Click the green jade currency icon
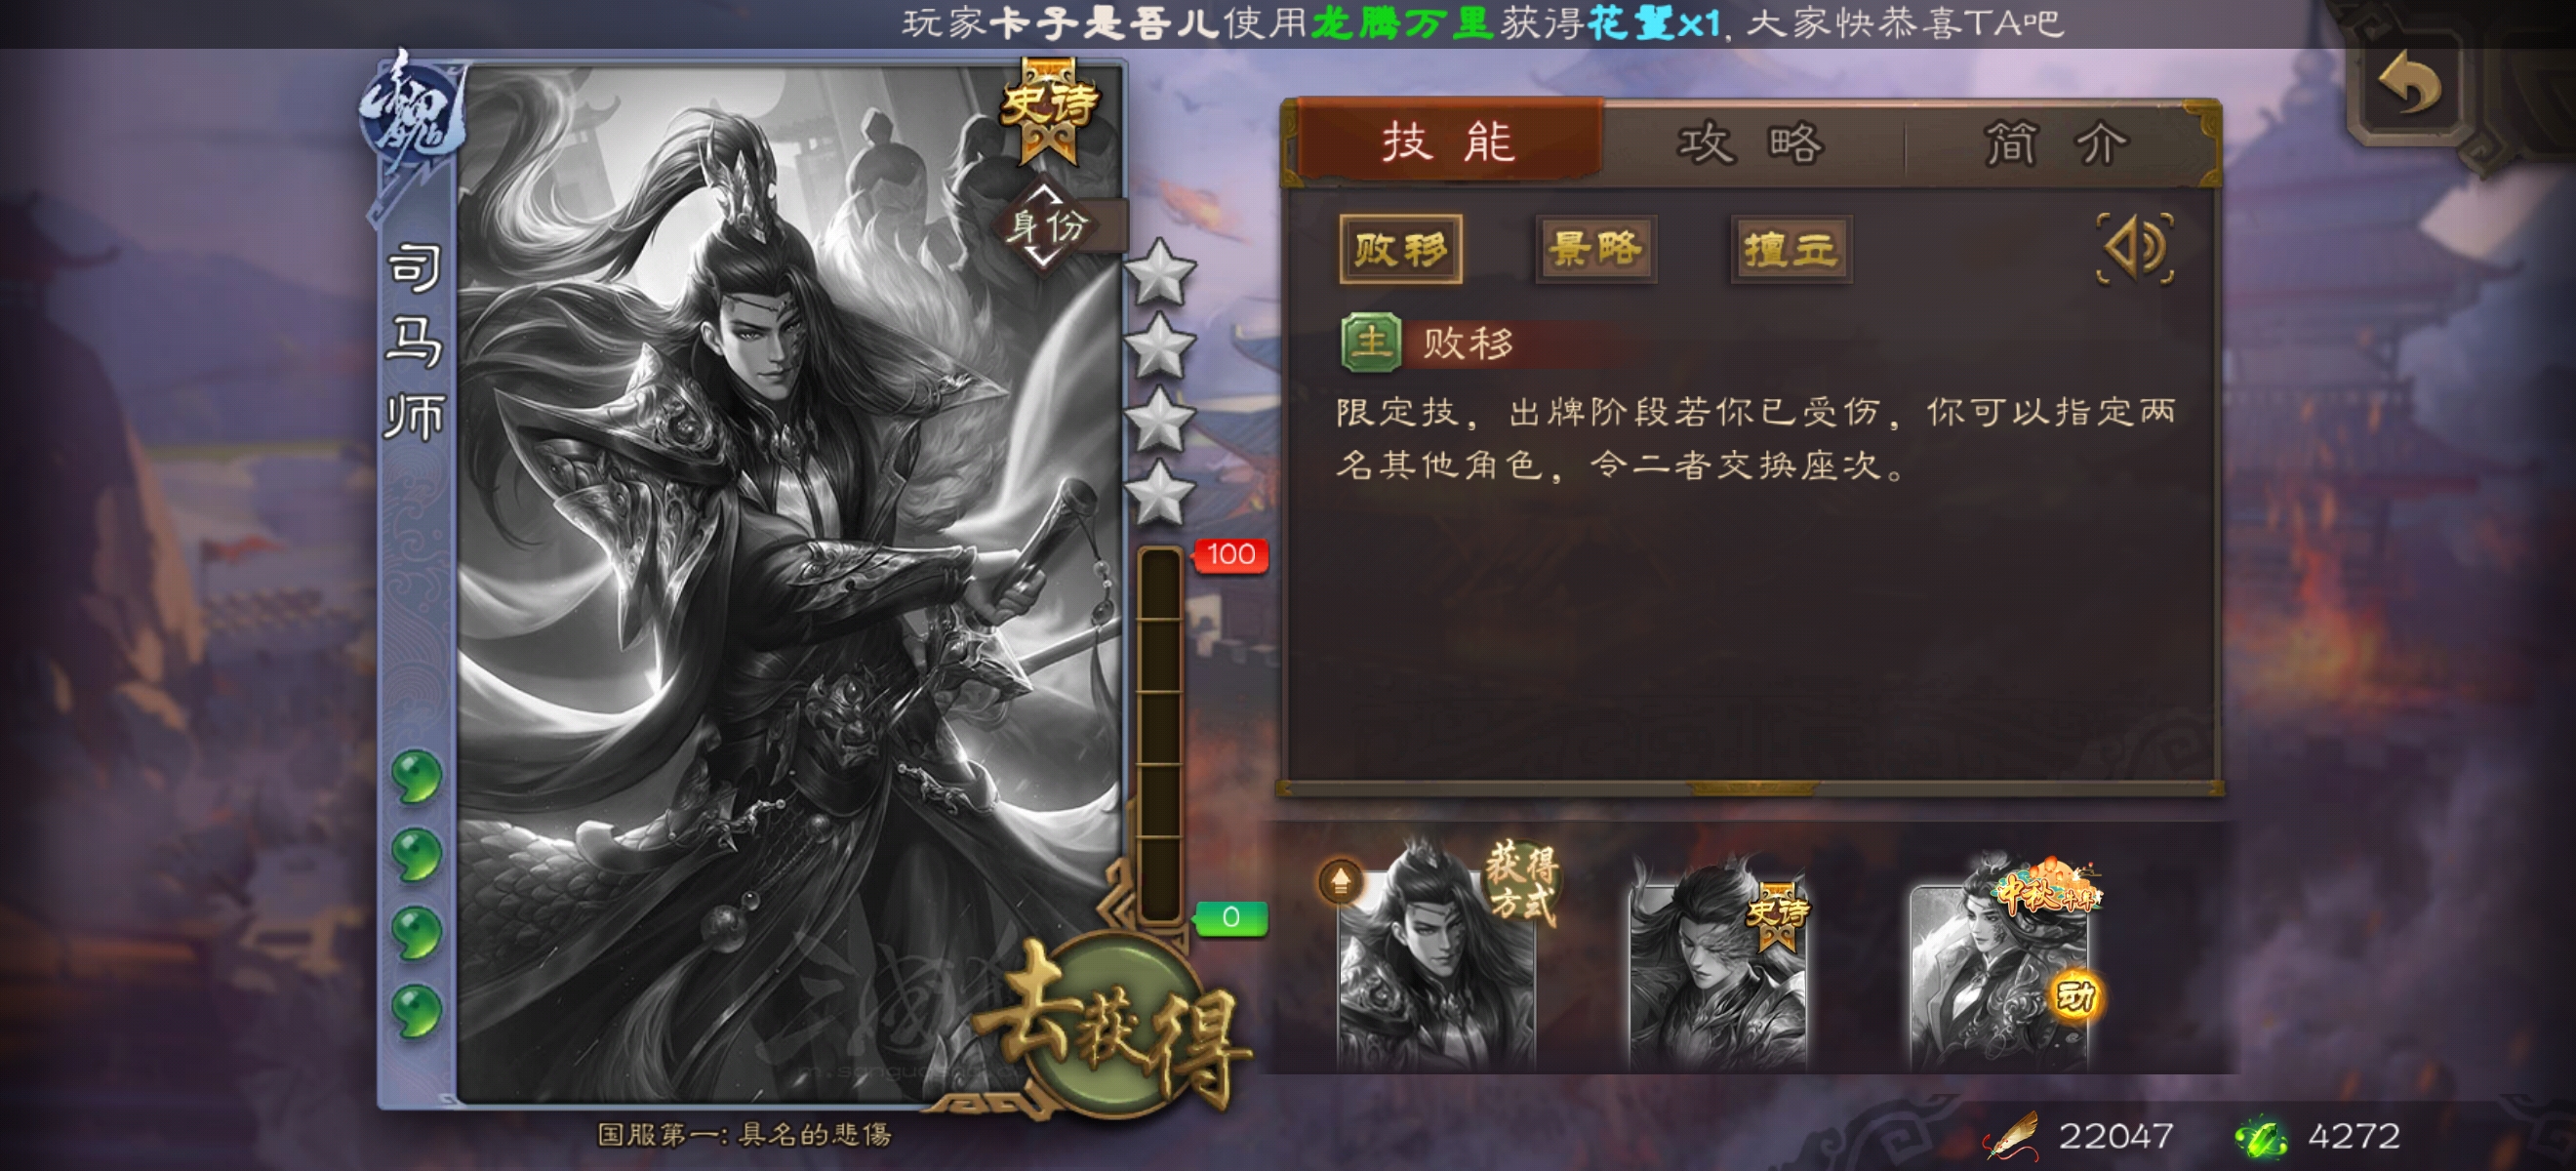 click(x=2261, y=1137)
